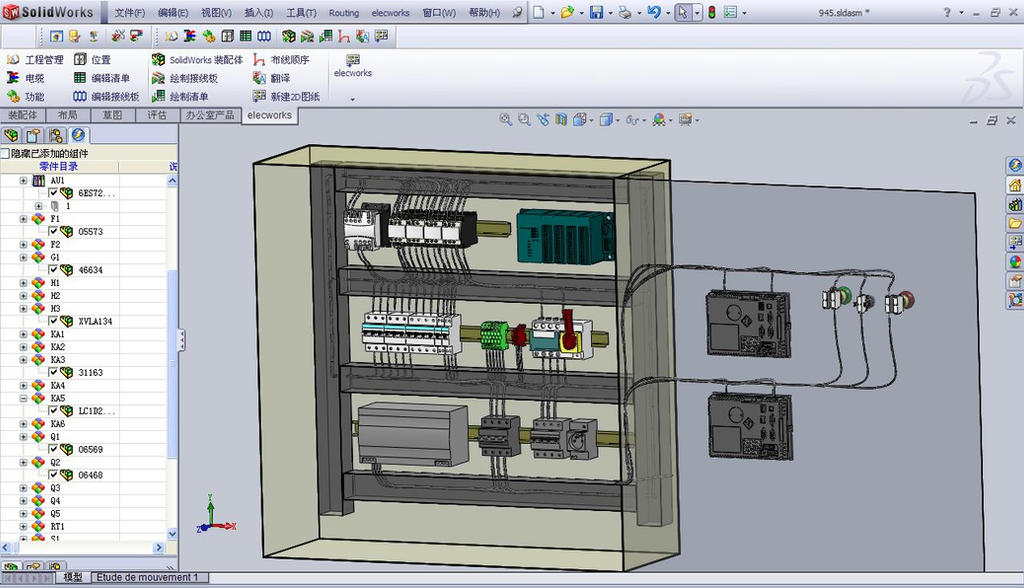Click 新建2D图纸 new 2D drawing
The width and height of the screenshot is (1024, 588).
click(x=286, y=97)
